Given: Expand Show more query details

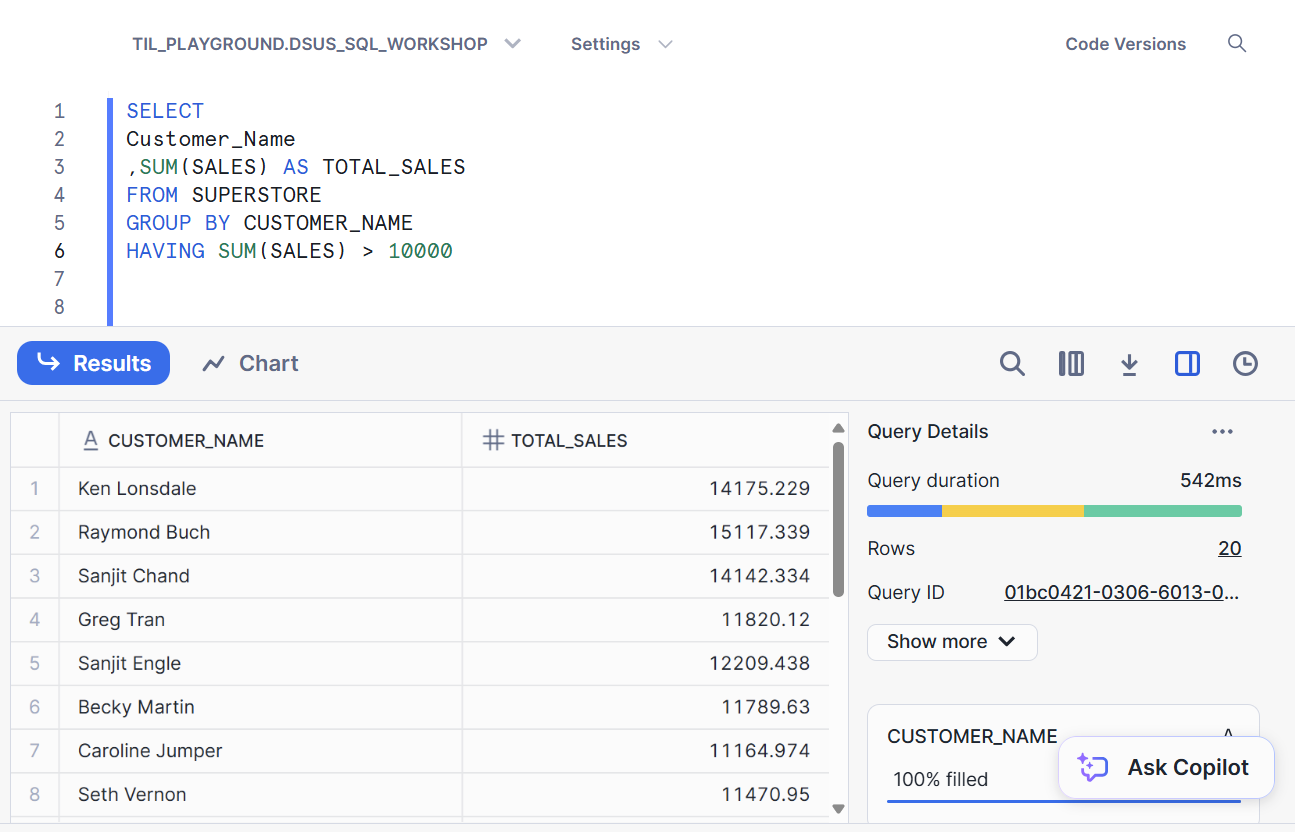Looking at the screenshot, I should [x=951, y=642].
